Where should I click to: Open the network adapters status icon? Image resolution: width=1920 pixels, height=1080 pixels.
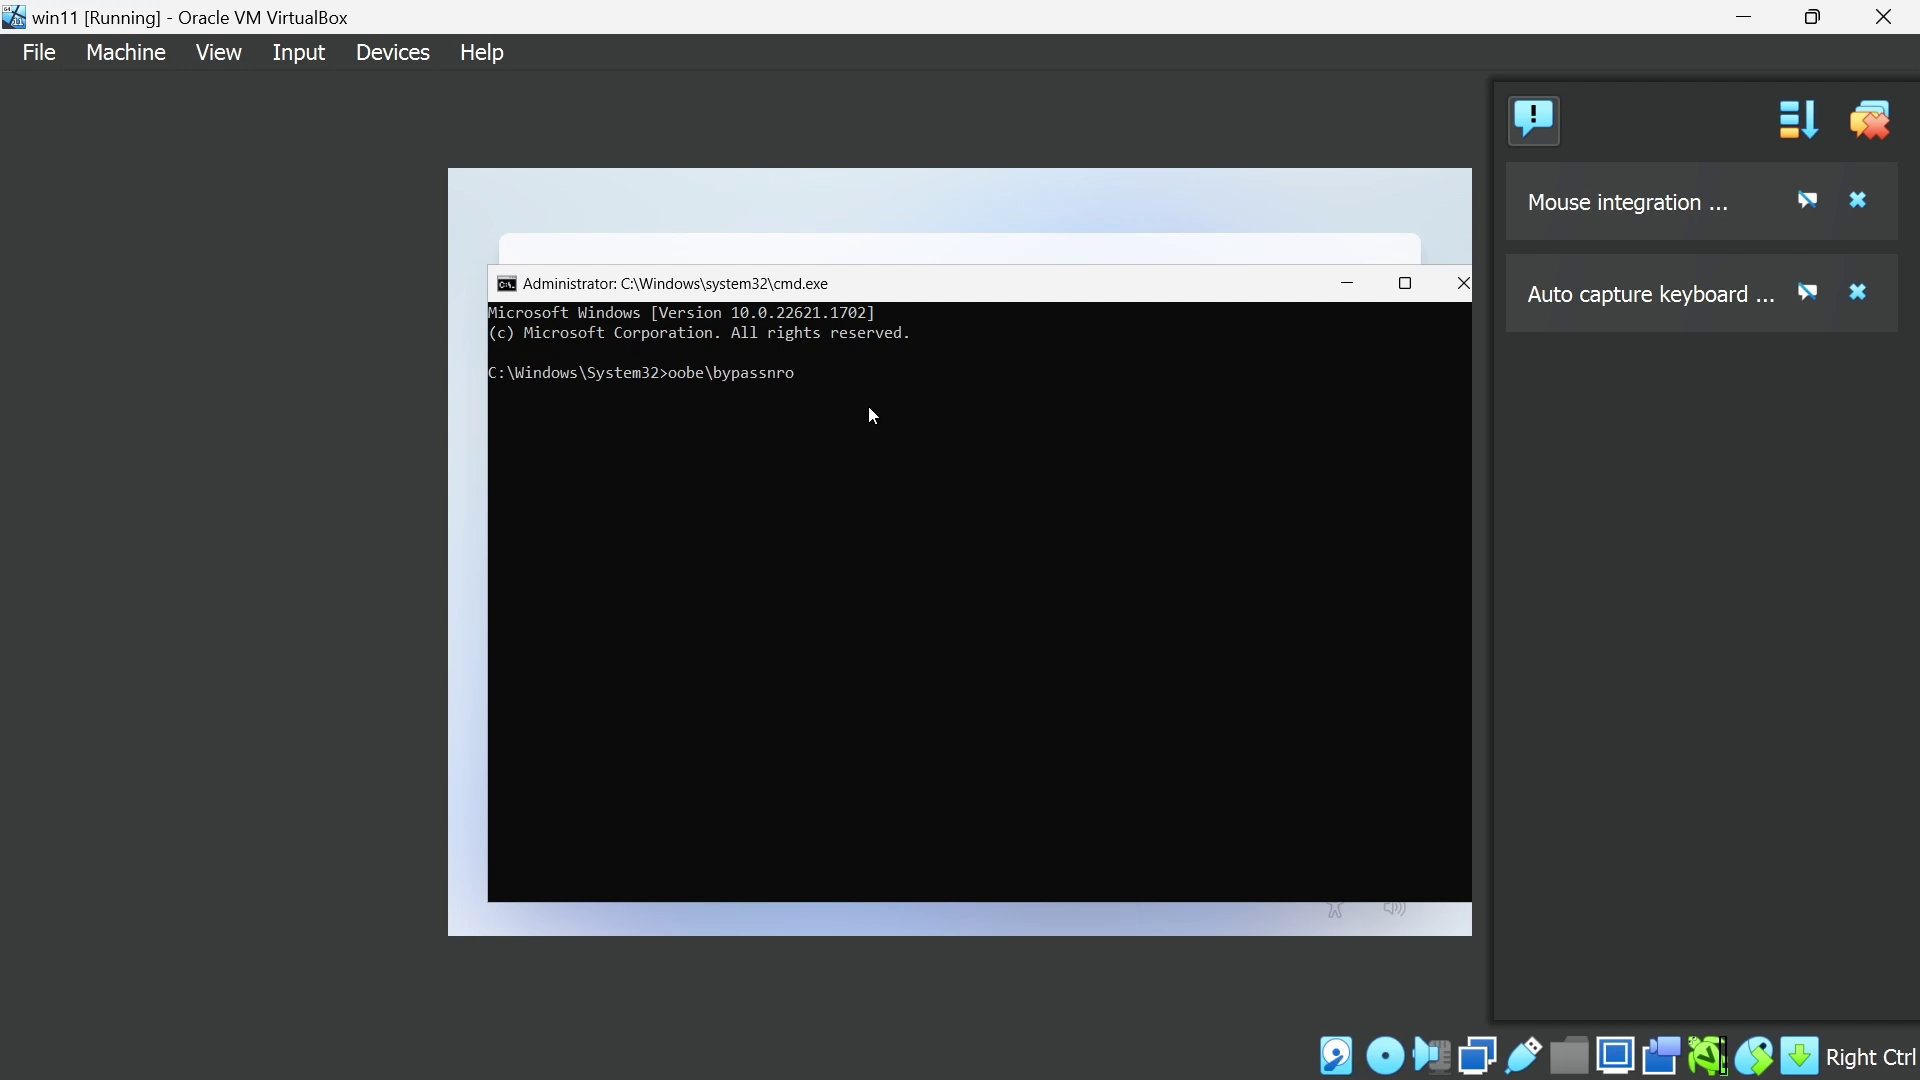pos(1478,1056)
